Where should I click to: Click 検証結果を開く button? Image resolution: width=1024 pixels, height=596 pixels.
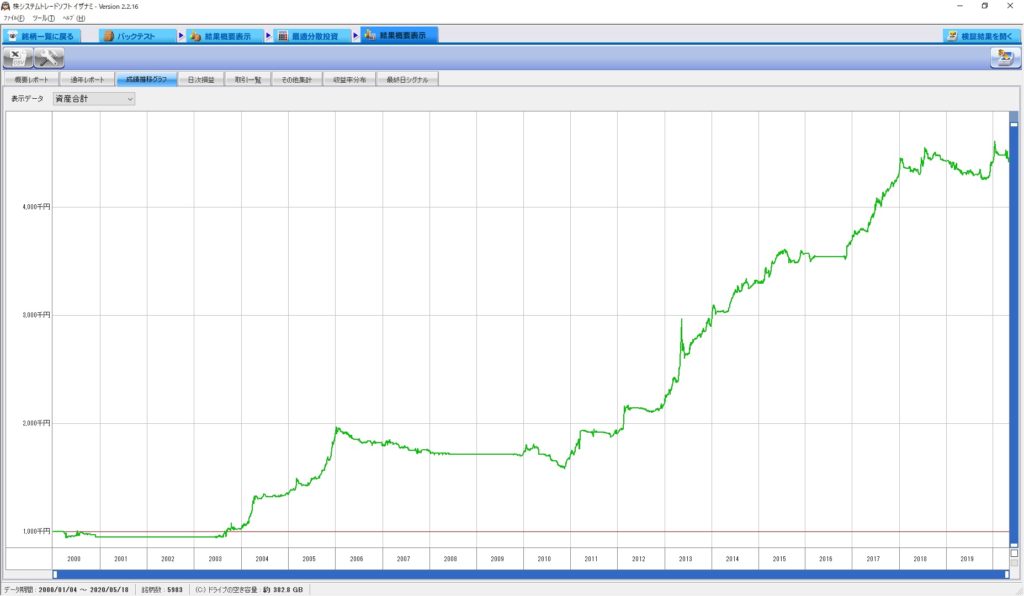pyautogui.click(x=982, y=35)
